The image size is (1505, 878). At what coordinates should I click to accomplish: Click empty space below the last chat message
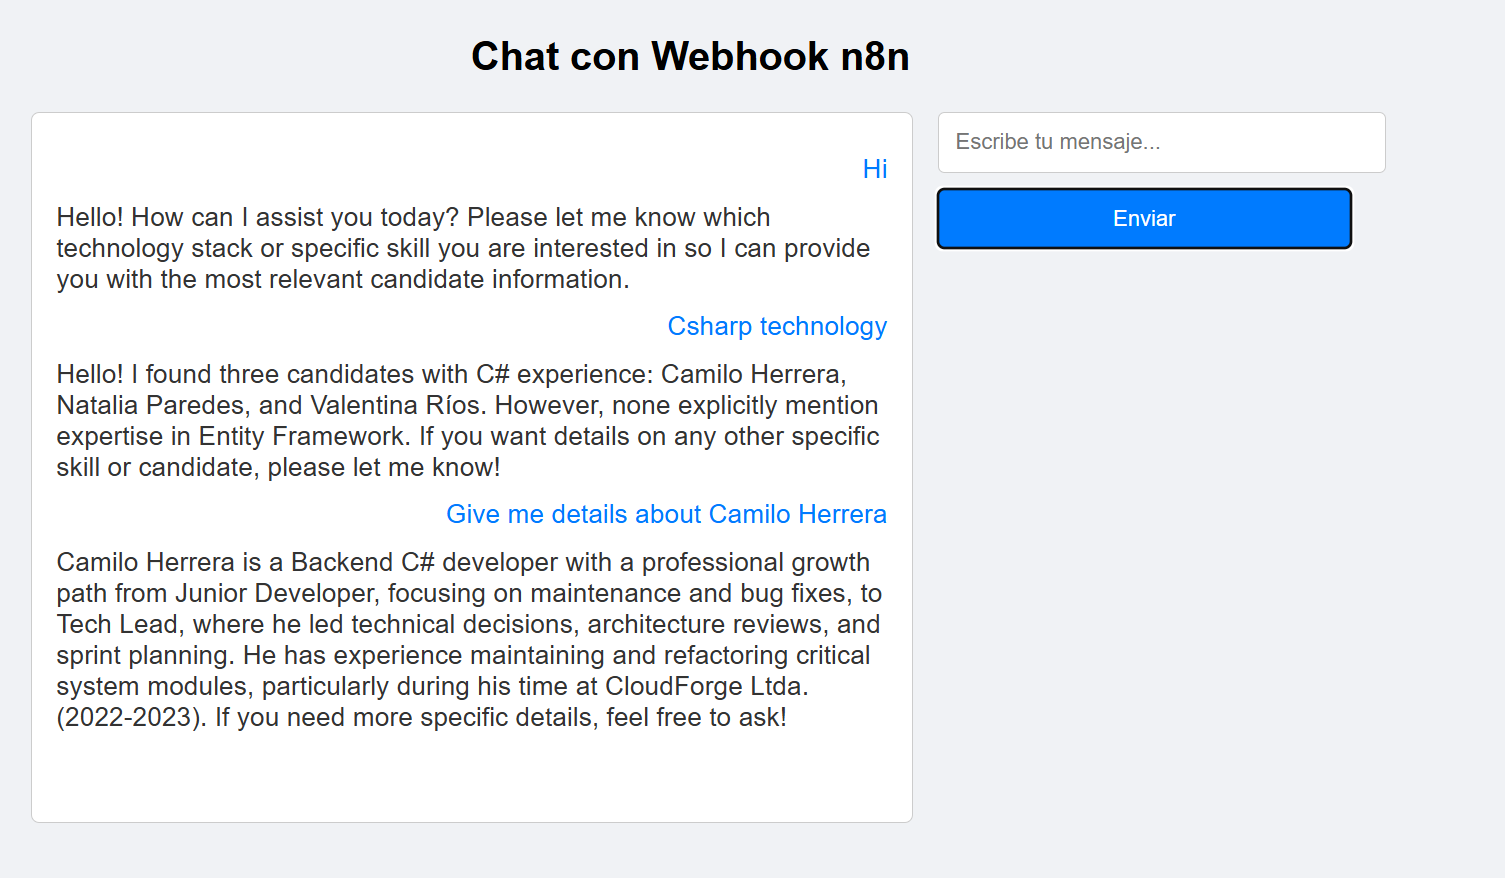point(471,780)
